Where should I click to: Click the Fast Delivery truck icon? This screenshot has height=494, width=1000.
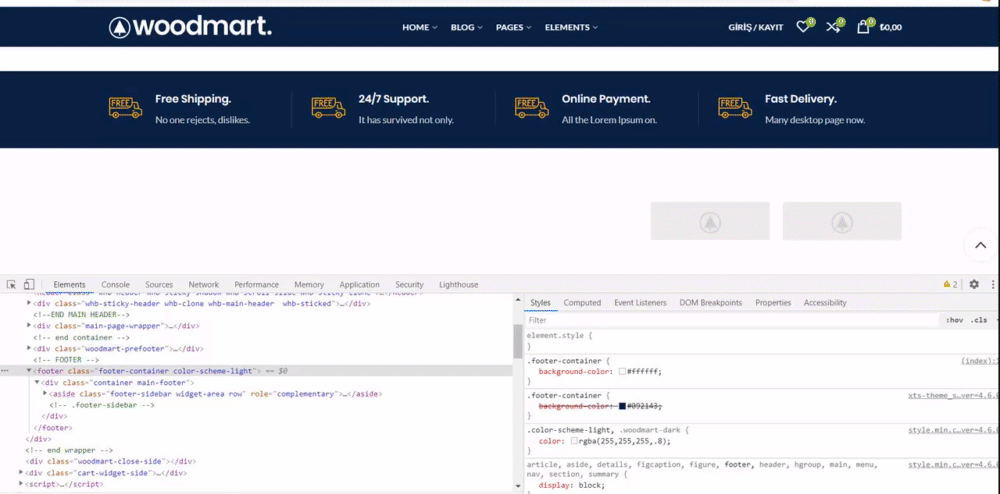point(735,108)
